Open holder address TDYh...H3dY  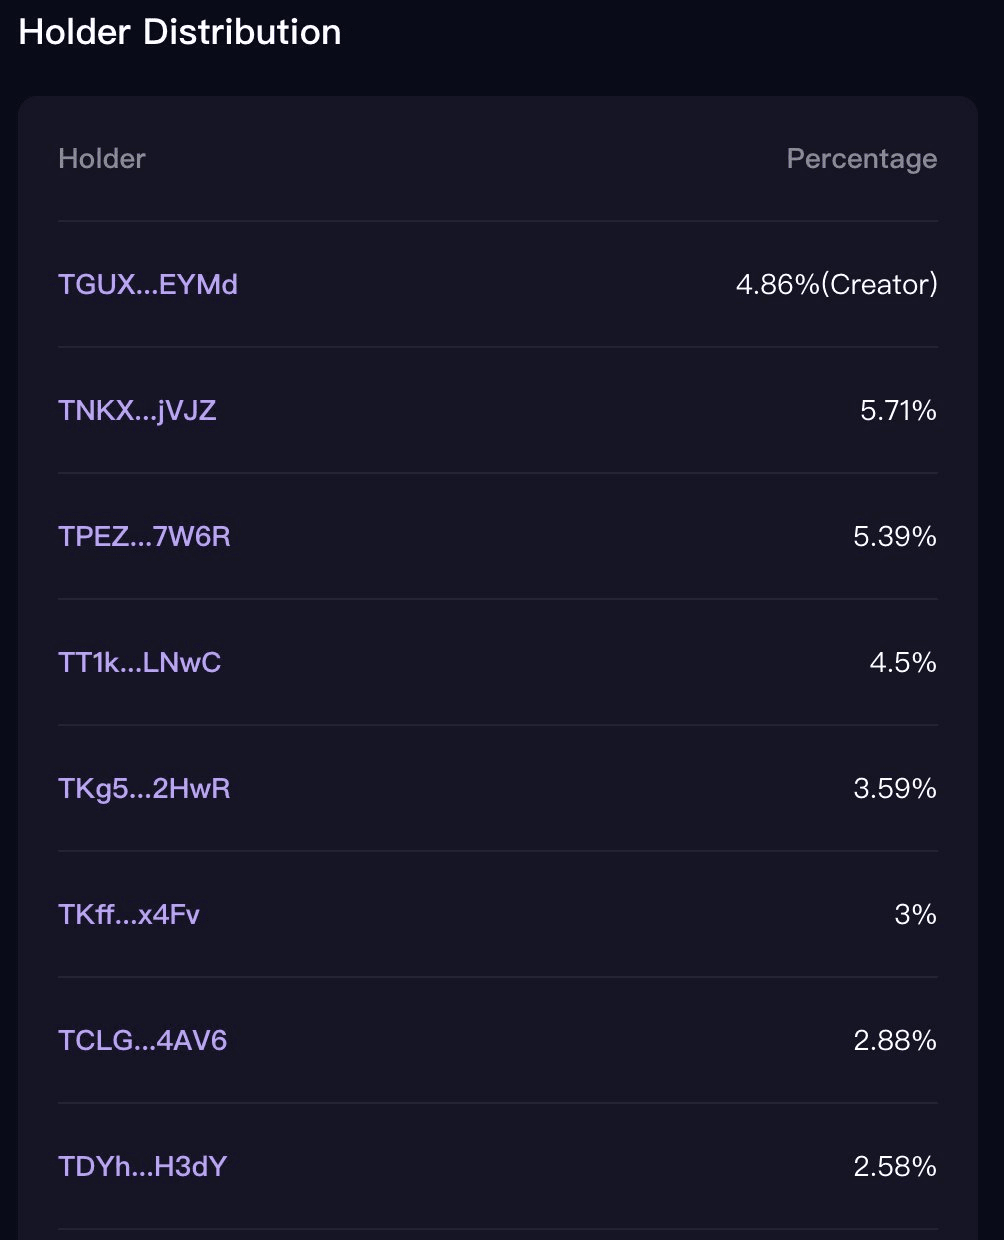[x=143, y=1167]
